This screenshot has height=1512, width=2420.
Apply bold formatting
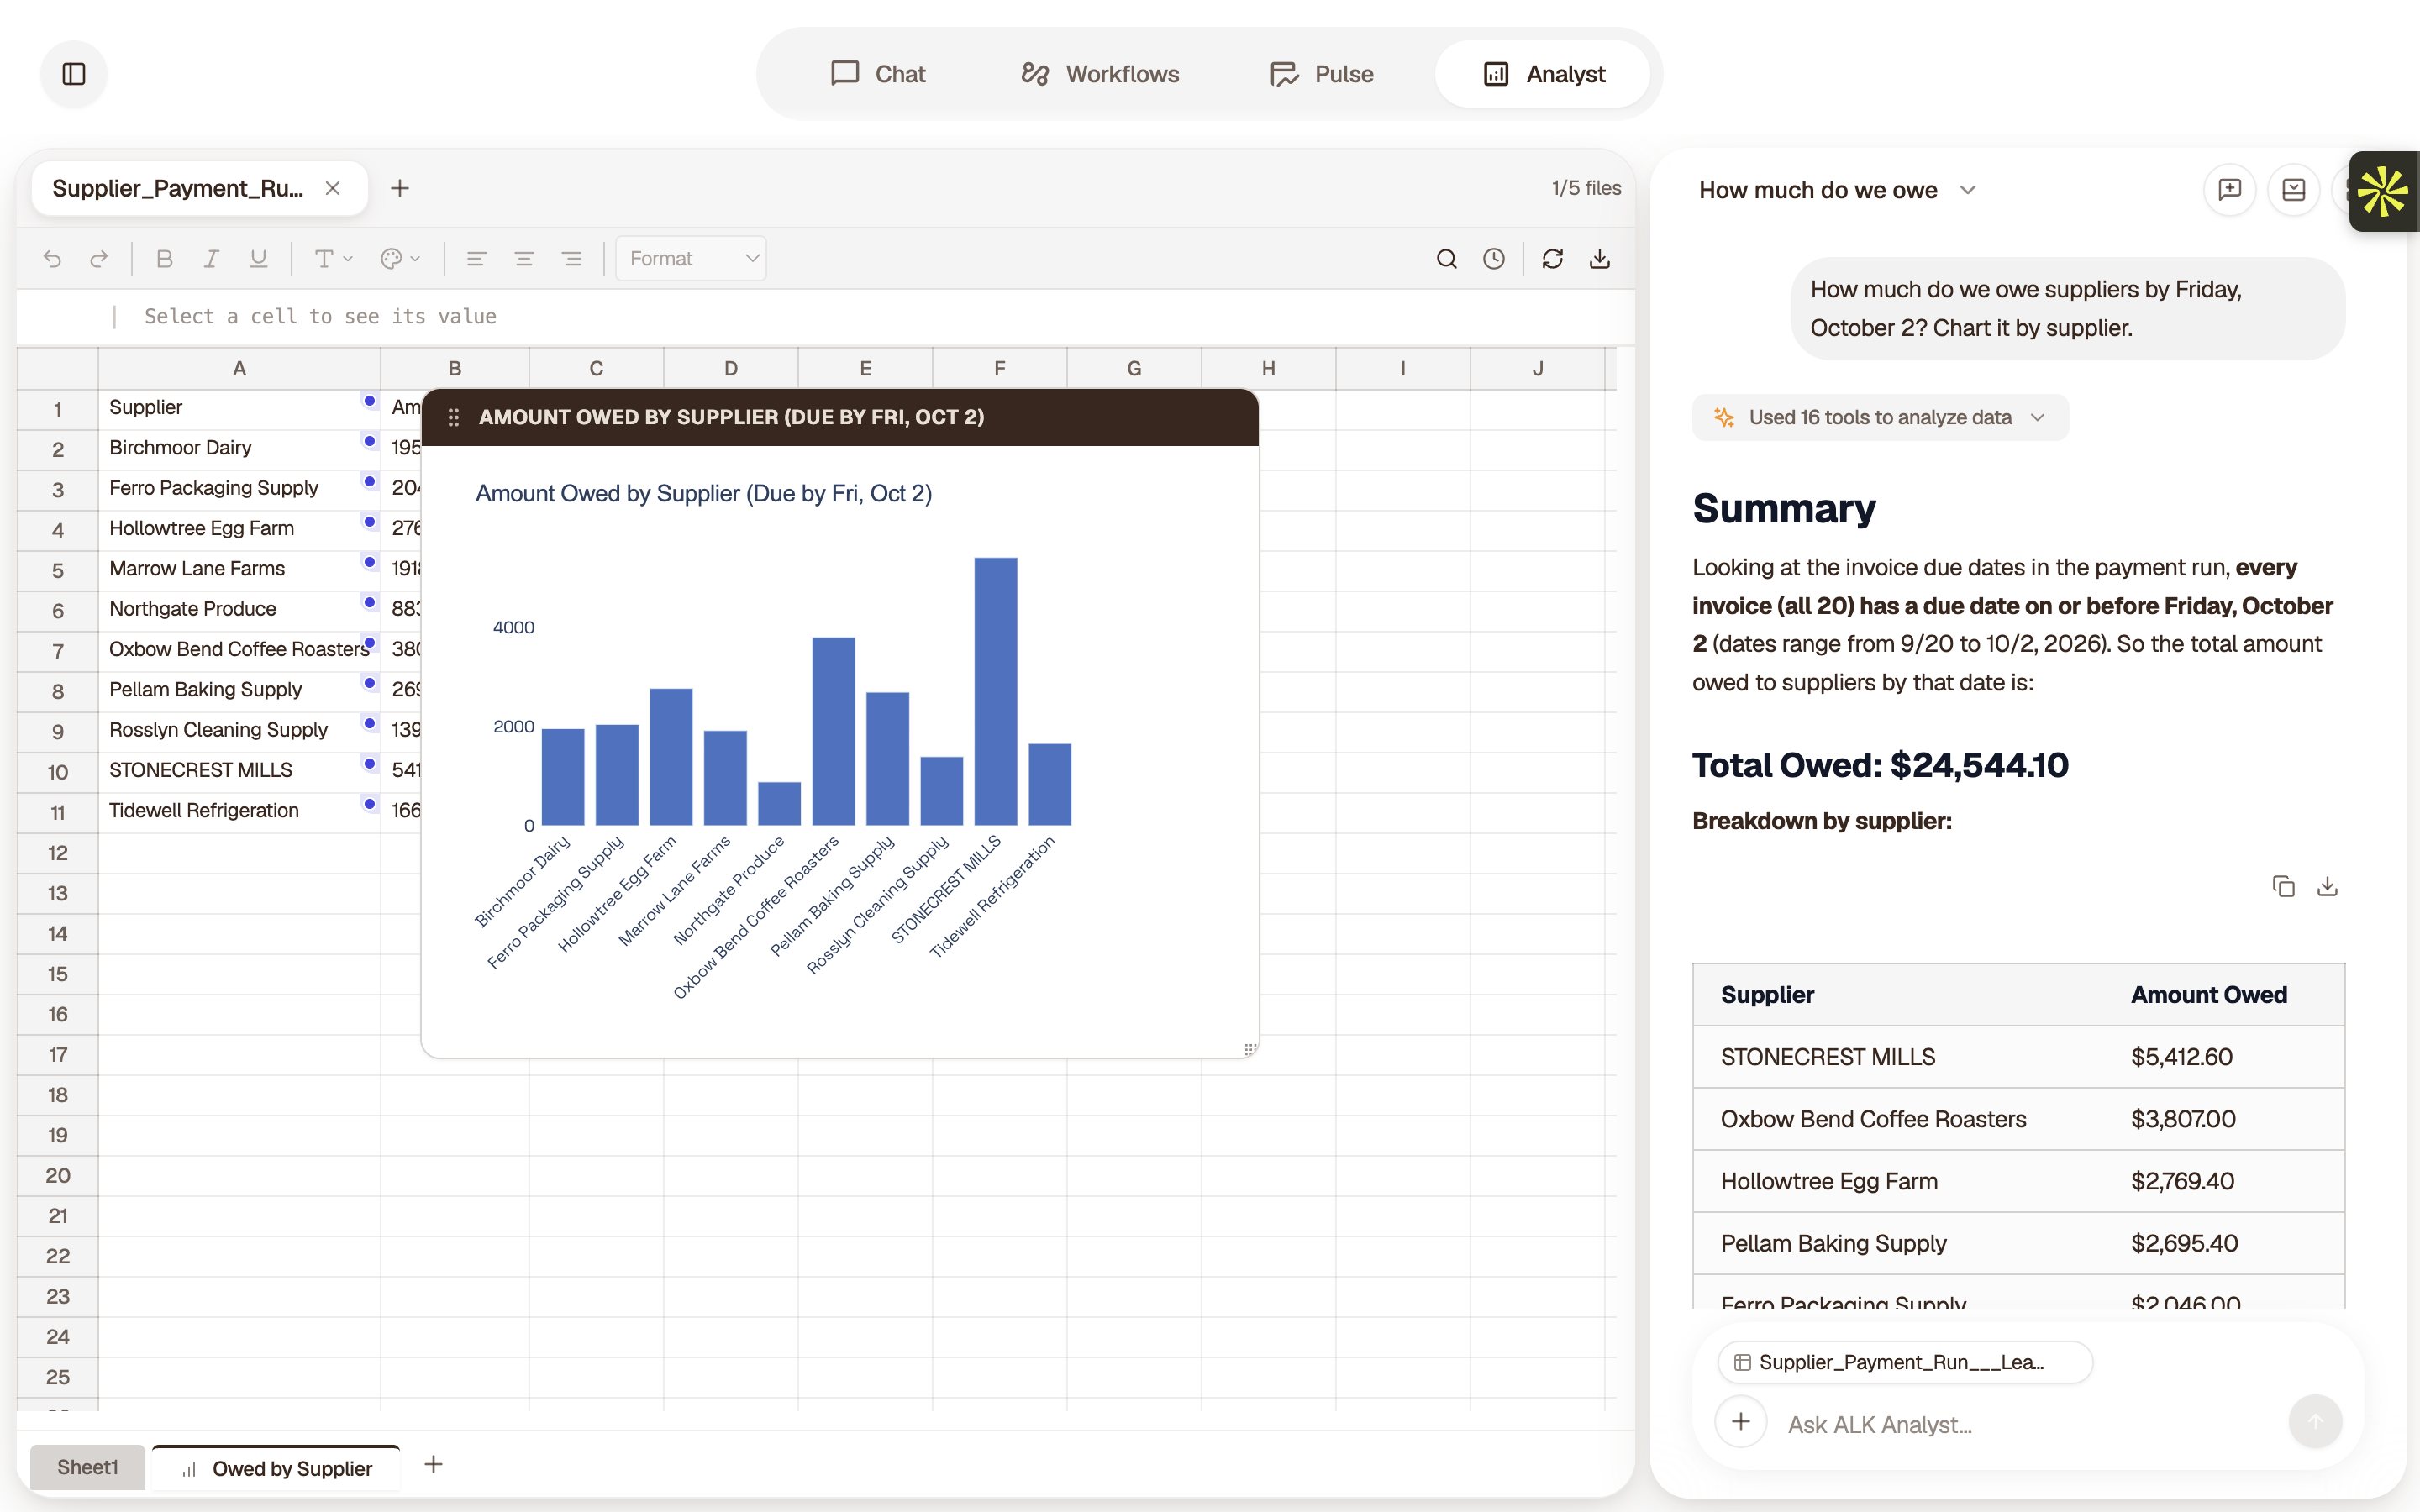point(165,259)
